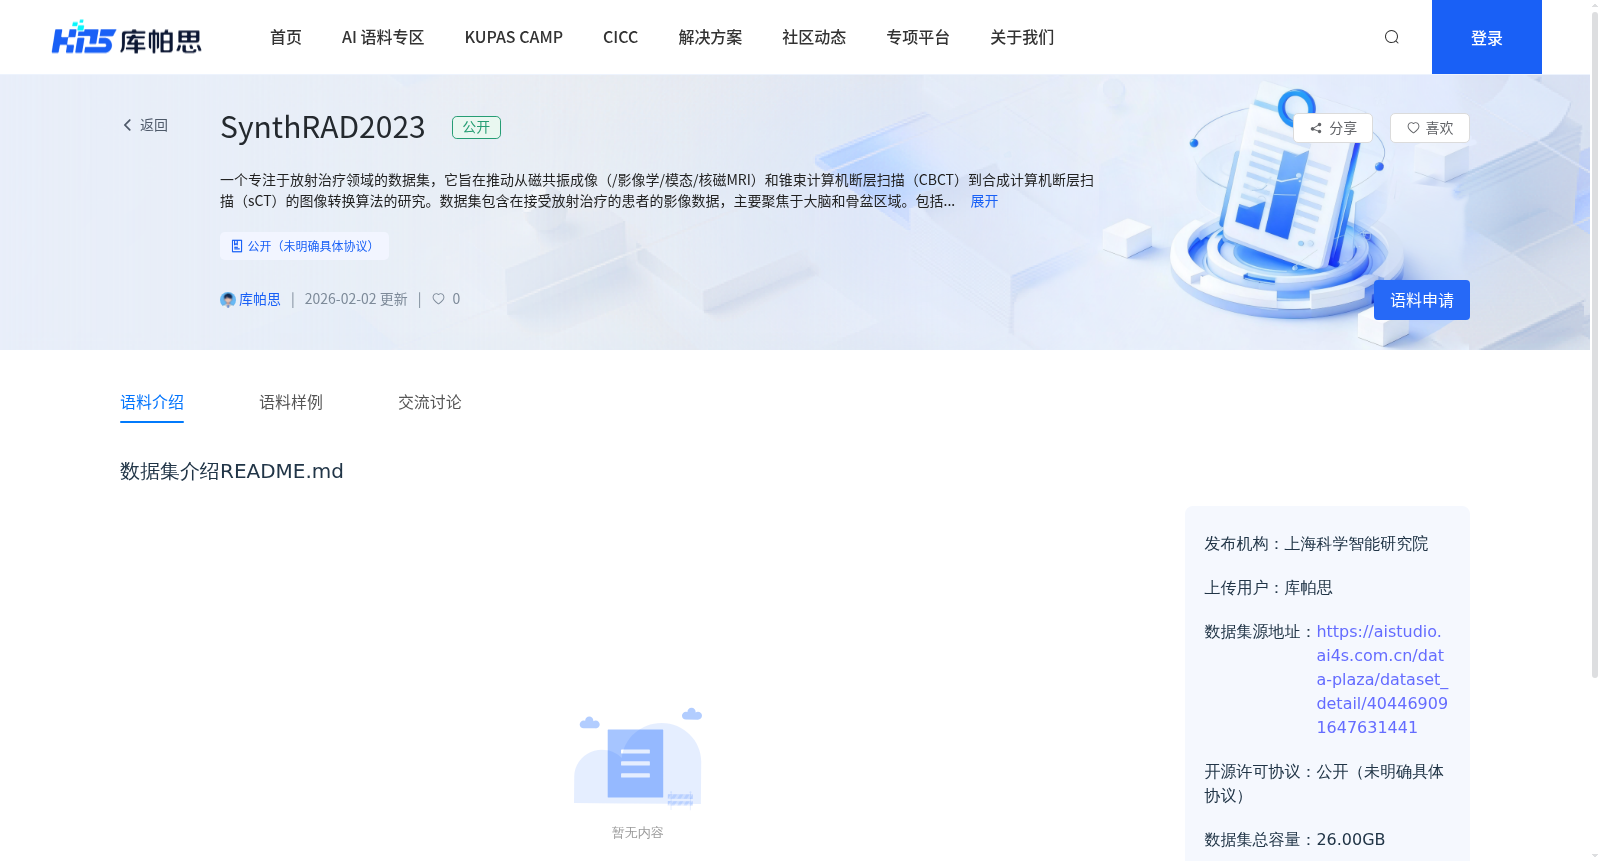
Task: Click the 语料申请 button
Action: click(1421, 300)
